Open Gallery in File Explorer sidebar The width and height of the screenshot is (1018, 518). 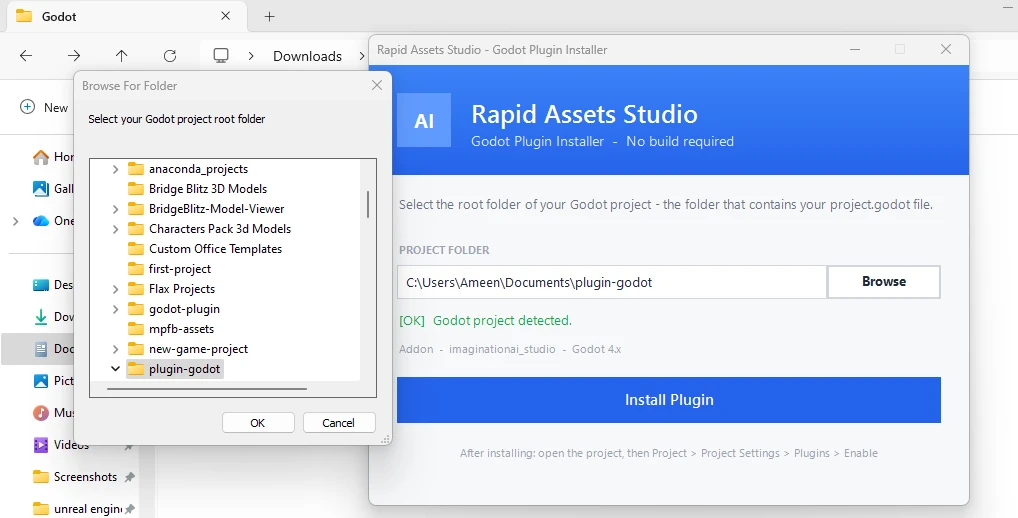coord(53,188)
